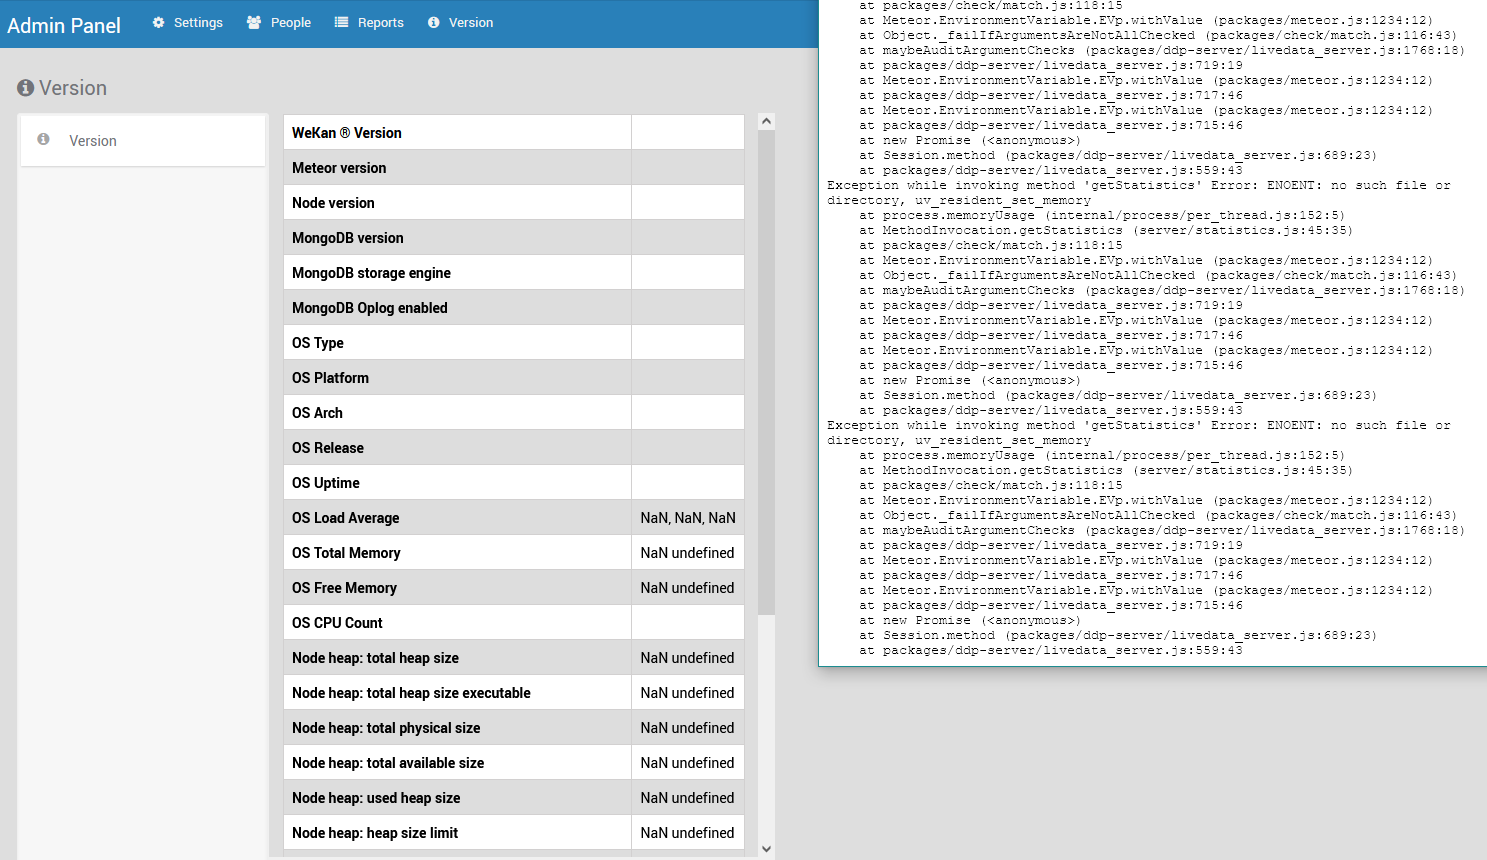
Task: Open the Reports page
Action: click(378, 22)
